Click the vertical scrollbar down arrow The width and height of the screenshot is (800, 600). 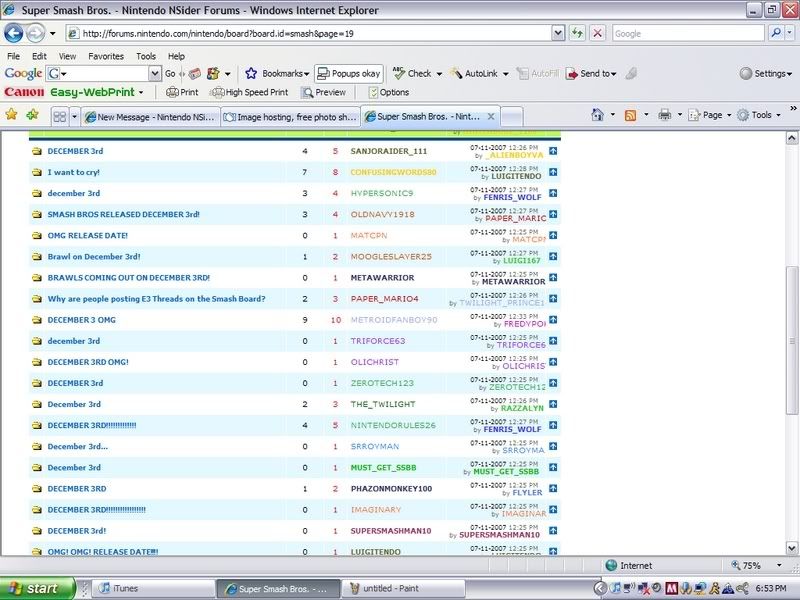point(791,548)
